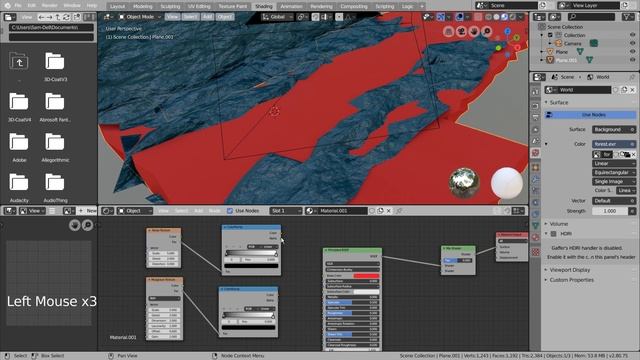
Task: Click the perspective/orthographic toggle icon
Action: [x=449, y=31]
